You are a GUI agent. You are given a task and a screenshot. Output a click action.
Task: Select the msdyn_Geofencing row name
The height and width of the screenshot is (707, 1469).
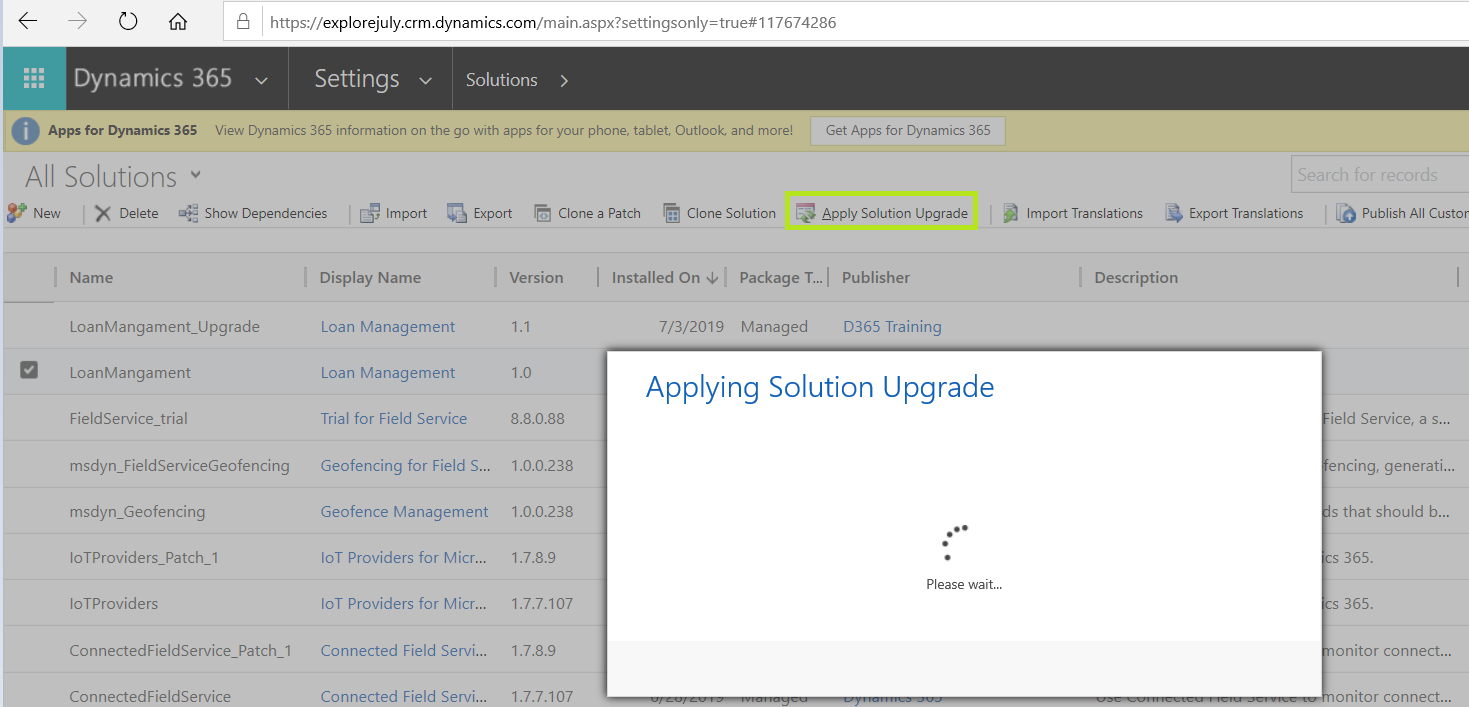137,511
